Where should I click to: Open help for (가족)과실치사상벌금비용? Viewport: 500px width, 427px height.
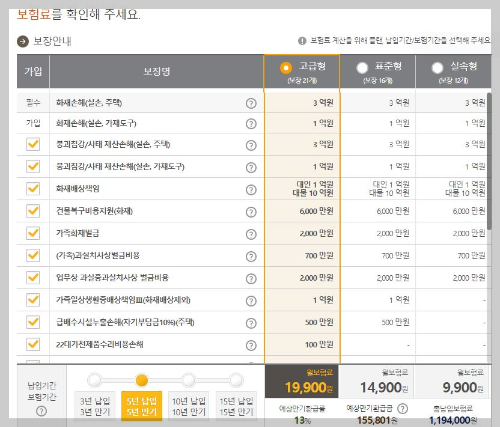pos(251,256)
